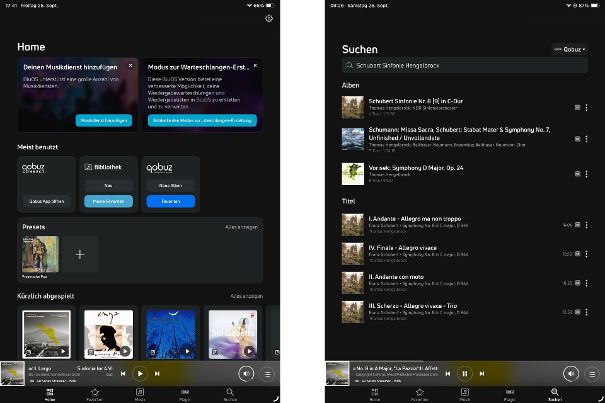Viewport: 605px width, 403px height.
Task: Click light-blue button in Bibliothek card
Action: coord(108,201)
